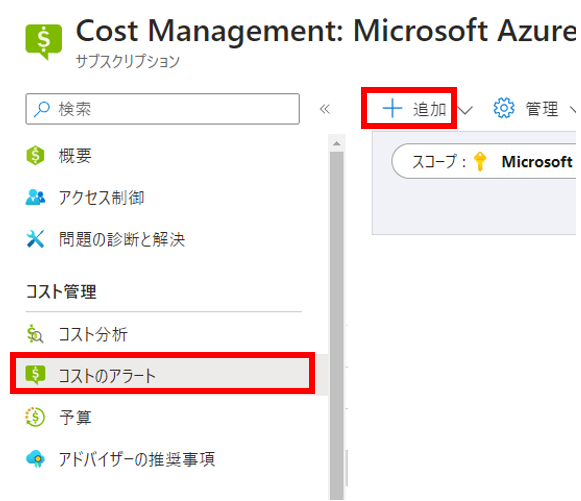Click the wrench icon for 問題の診断と解決

click(x=35, y=239)
